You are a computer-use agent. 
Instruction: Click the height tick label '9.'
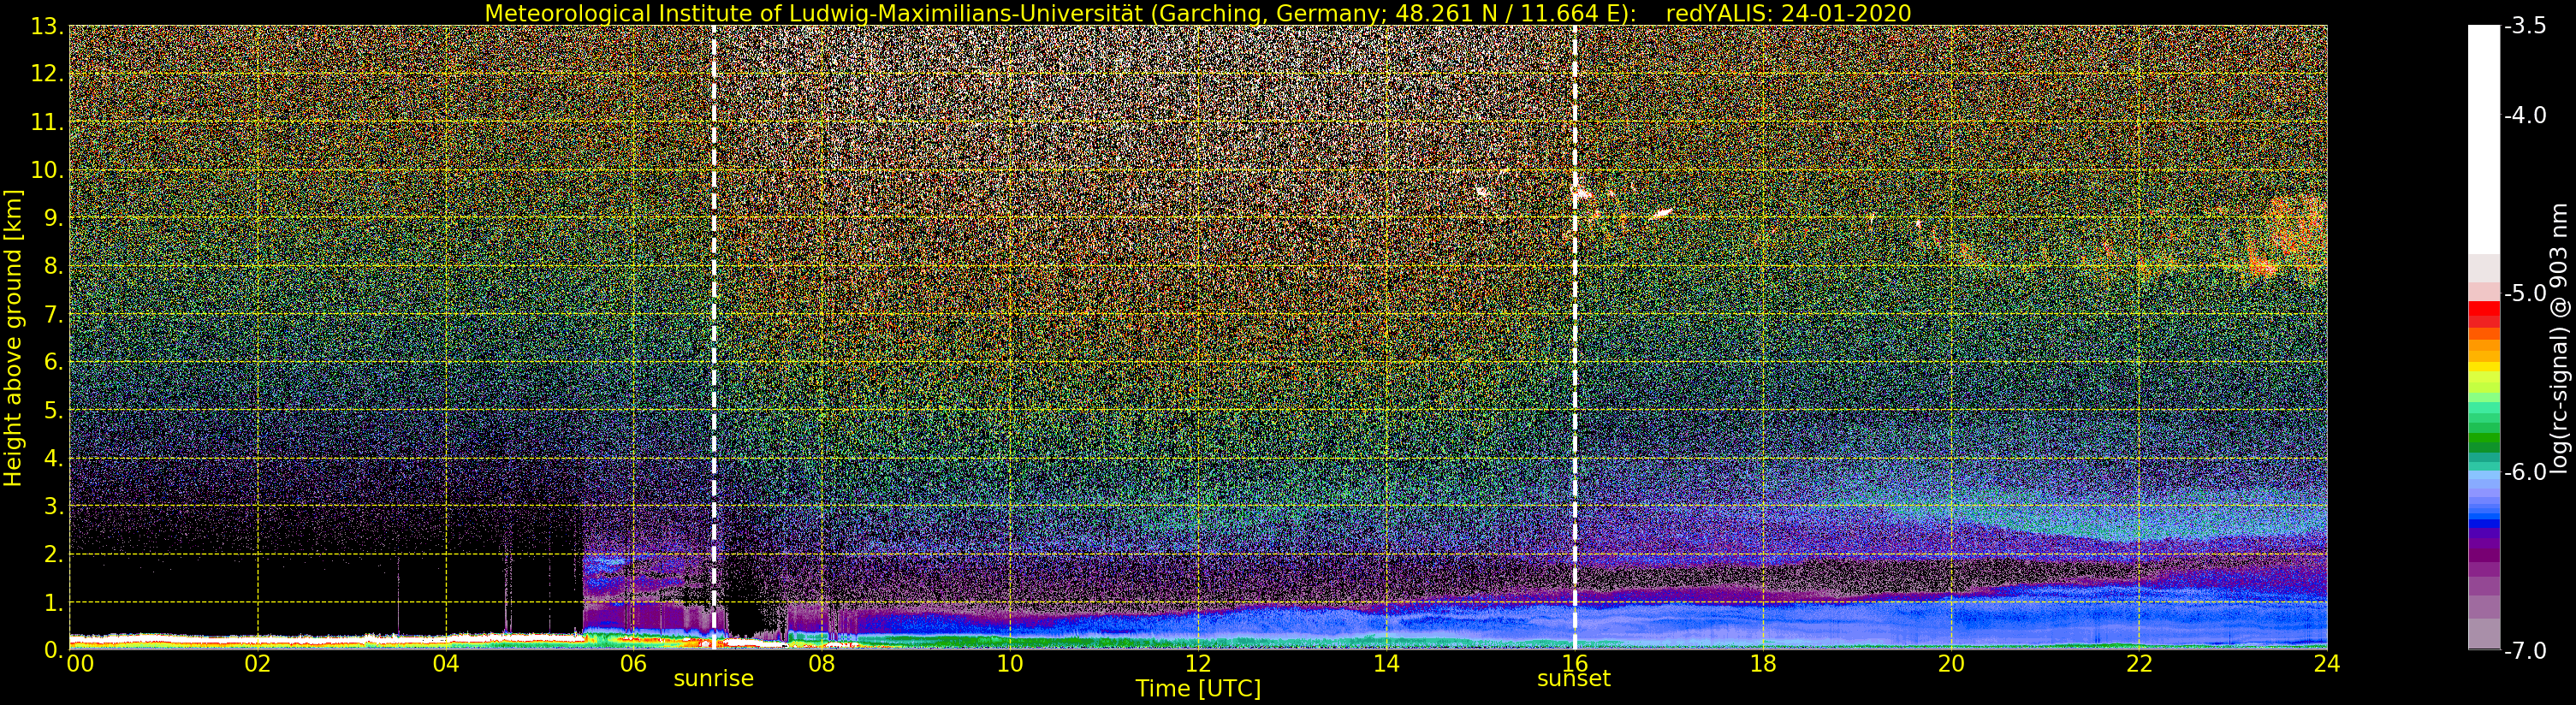tap(53, 218)
